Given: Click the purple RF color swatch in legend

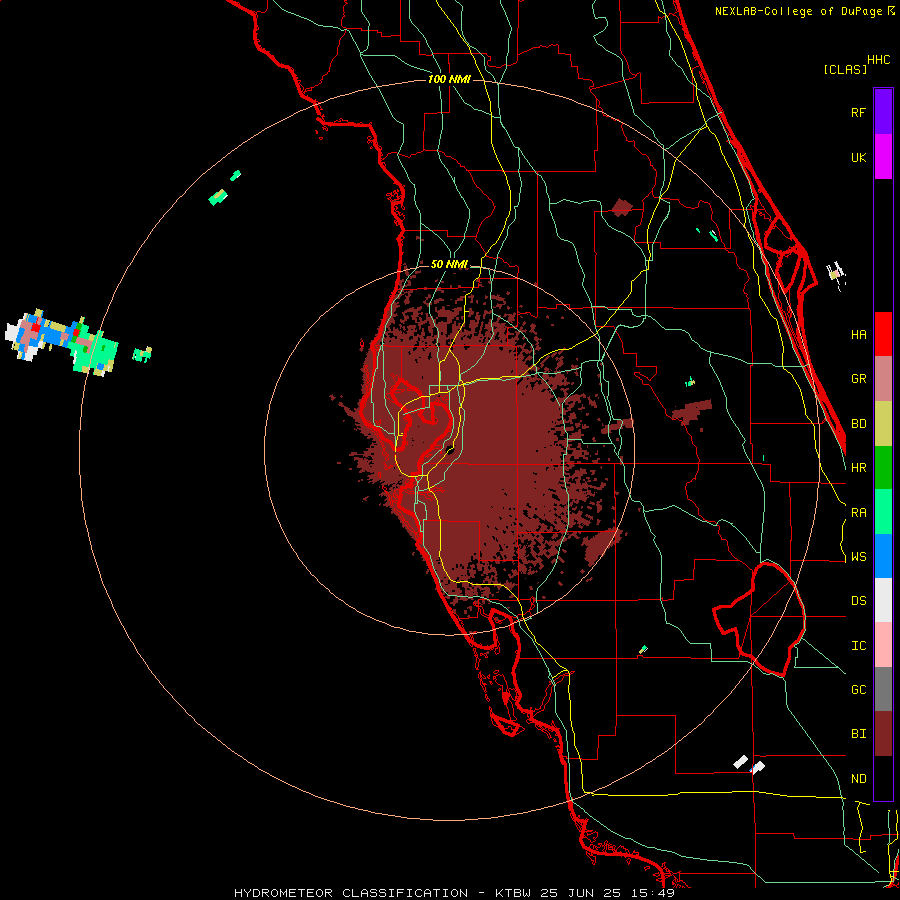Looking at the screenshot, I should point(883,112).
